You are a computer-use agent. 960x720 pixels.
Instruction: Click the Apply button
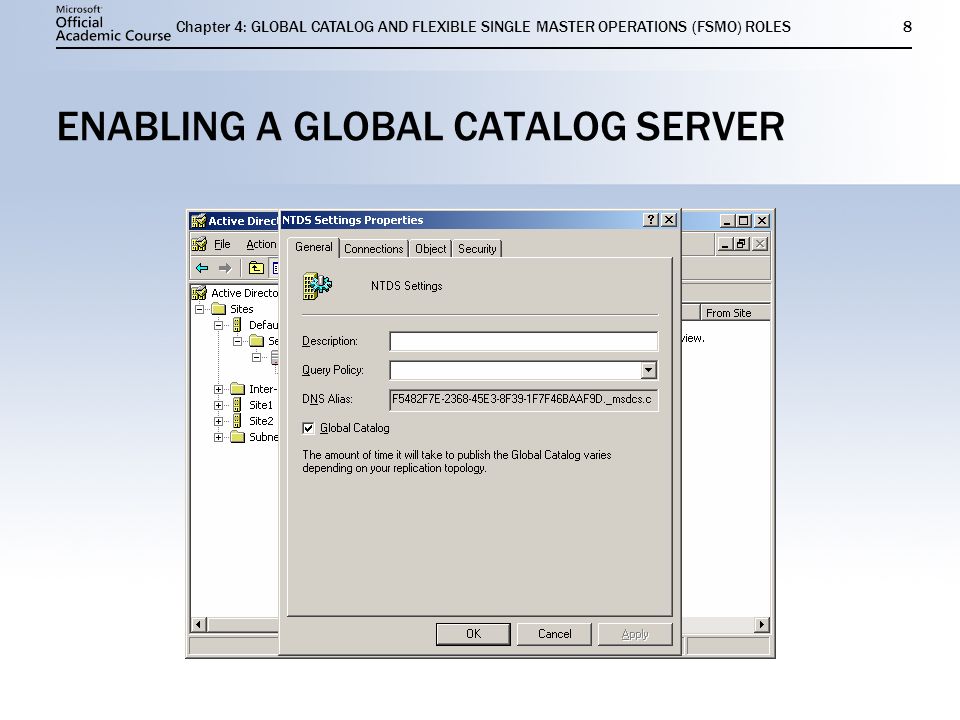point(635,634)
